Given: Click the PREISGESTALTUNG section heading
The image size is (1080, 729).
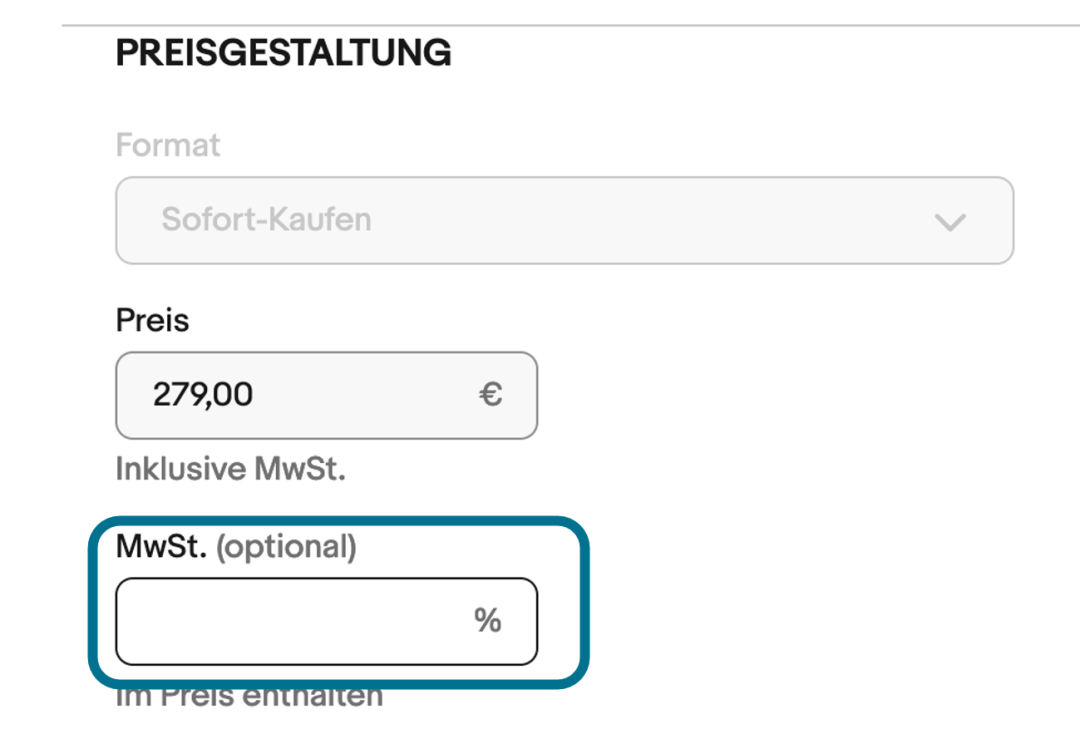Looking at the screenshot, I should [283, 53].
